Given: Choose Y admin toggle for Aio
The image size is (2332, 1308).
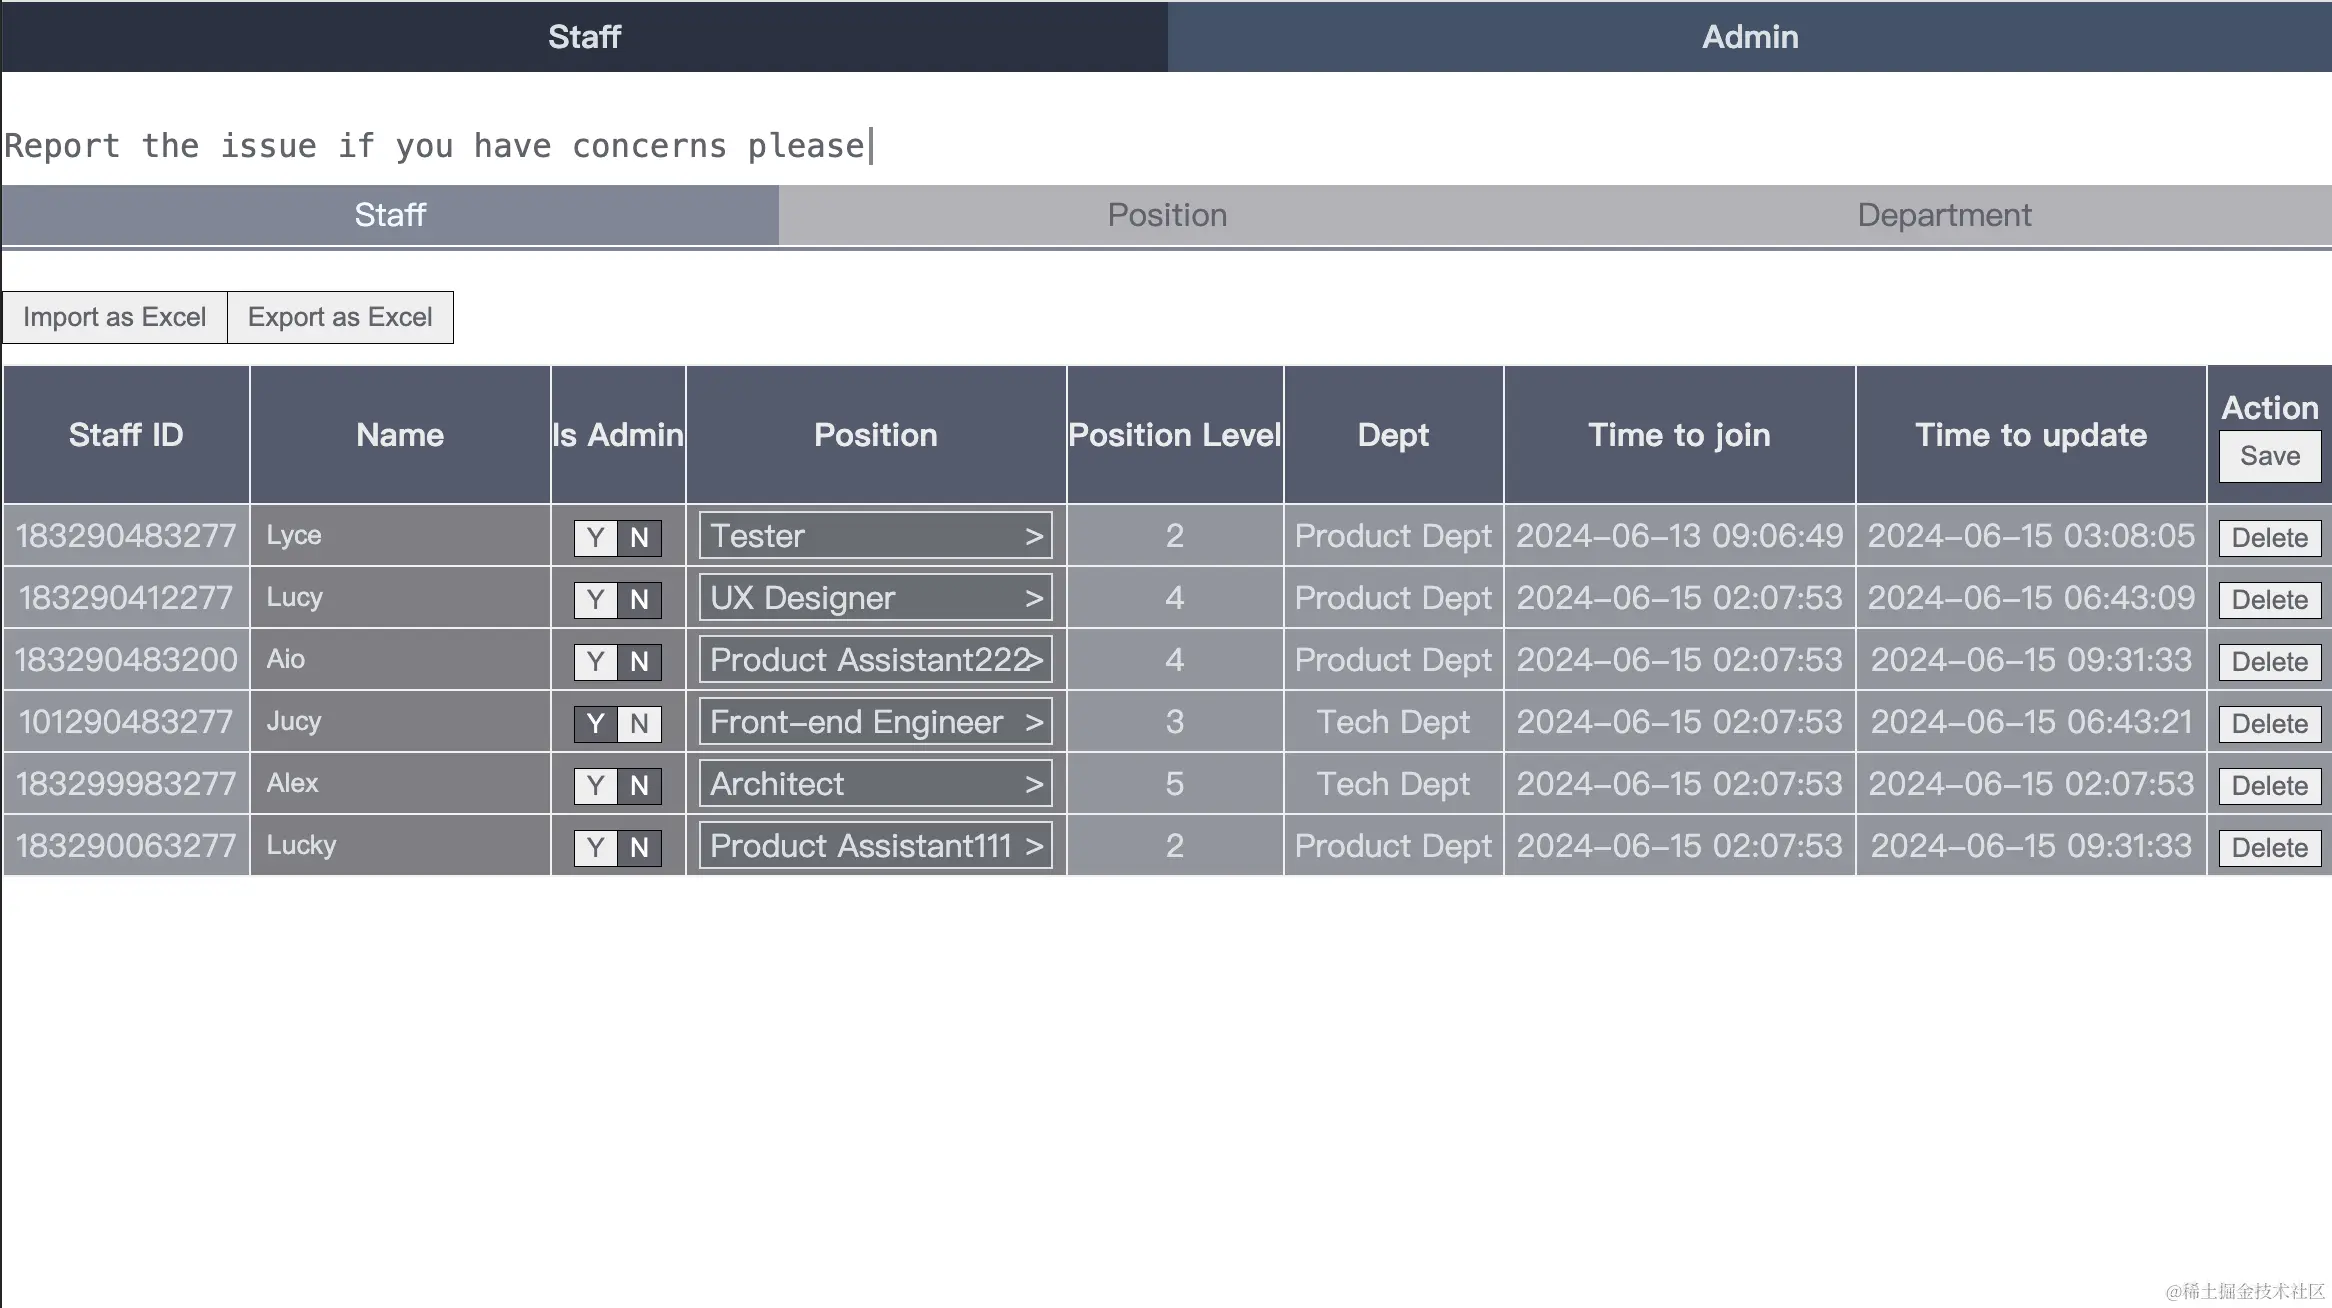Looking at the screenshot, I should click(595, 662).
